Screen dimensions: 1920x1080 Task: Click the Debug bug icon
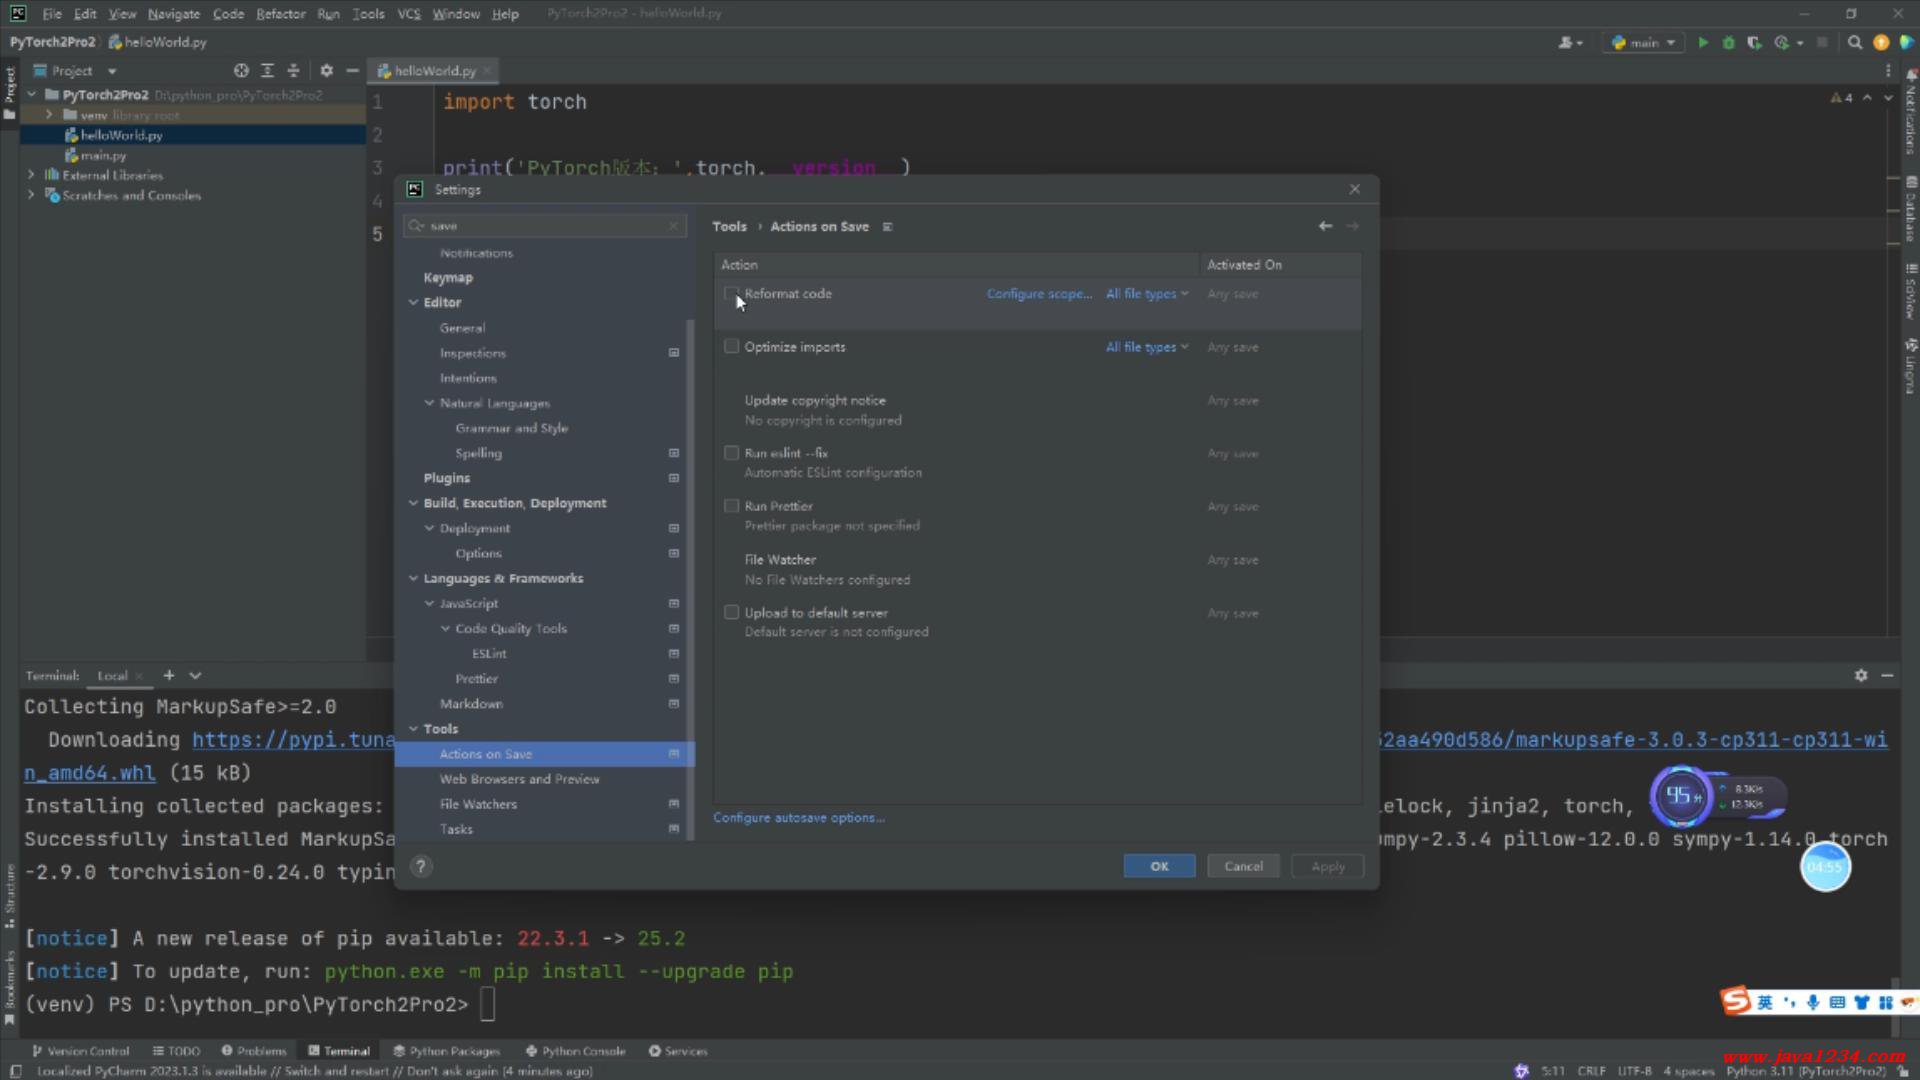click(x=1728, y=43)
